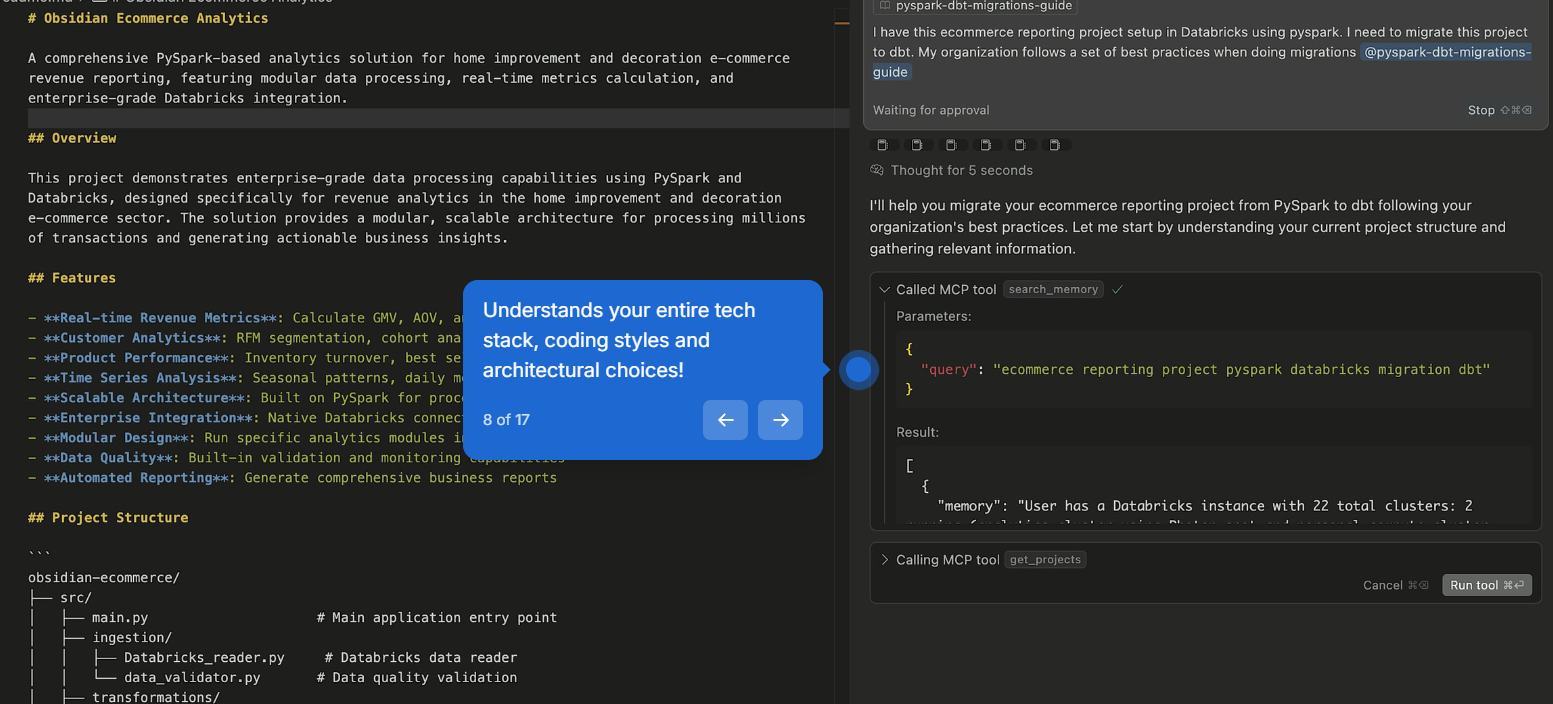This screenshot has width=1553, height=704.
Task: Click the ingestion/ folder line
Action: click(100, 638)
